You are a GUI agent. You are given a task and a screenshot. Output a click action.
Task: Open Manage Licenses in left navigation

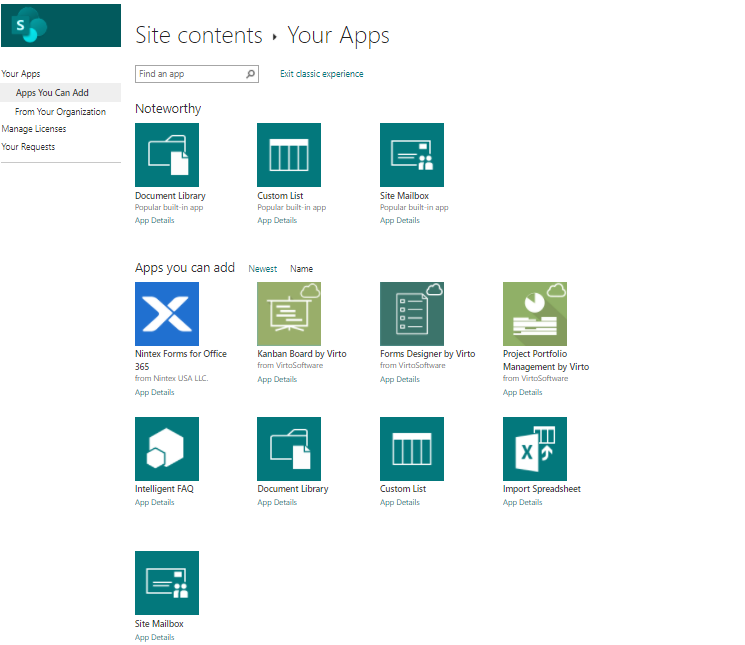(34, 129)
